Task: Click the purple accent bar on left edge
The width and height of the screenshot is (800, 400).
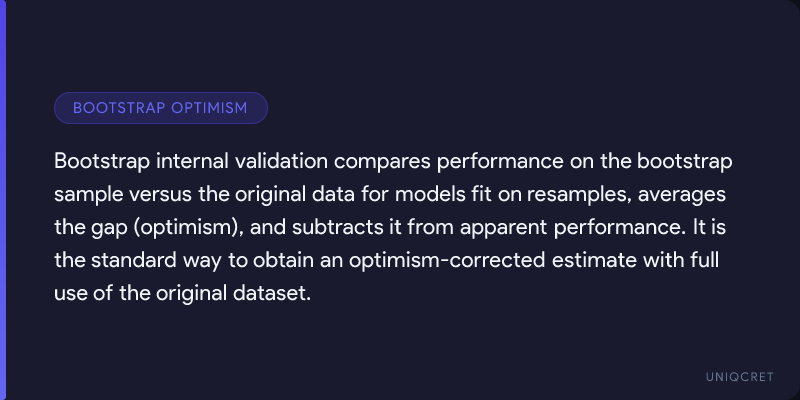Action: pyautogui.click(x=3, y=200)
